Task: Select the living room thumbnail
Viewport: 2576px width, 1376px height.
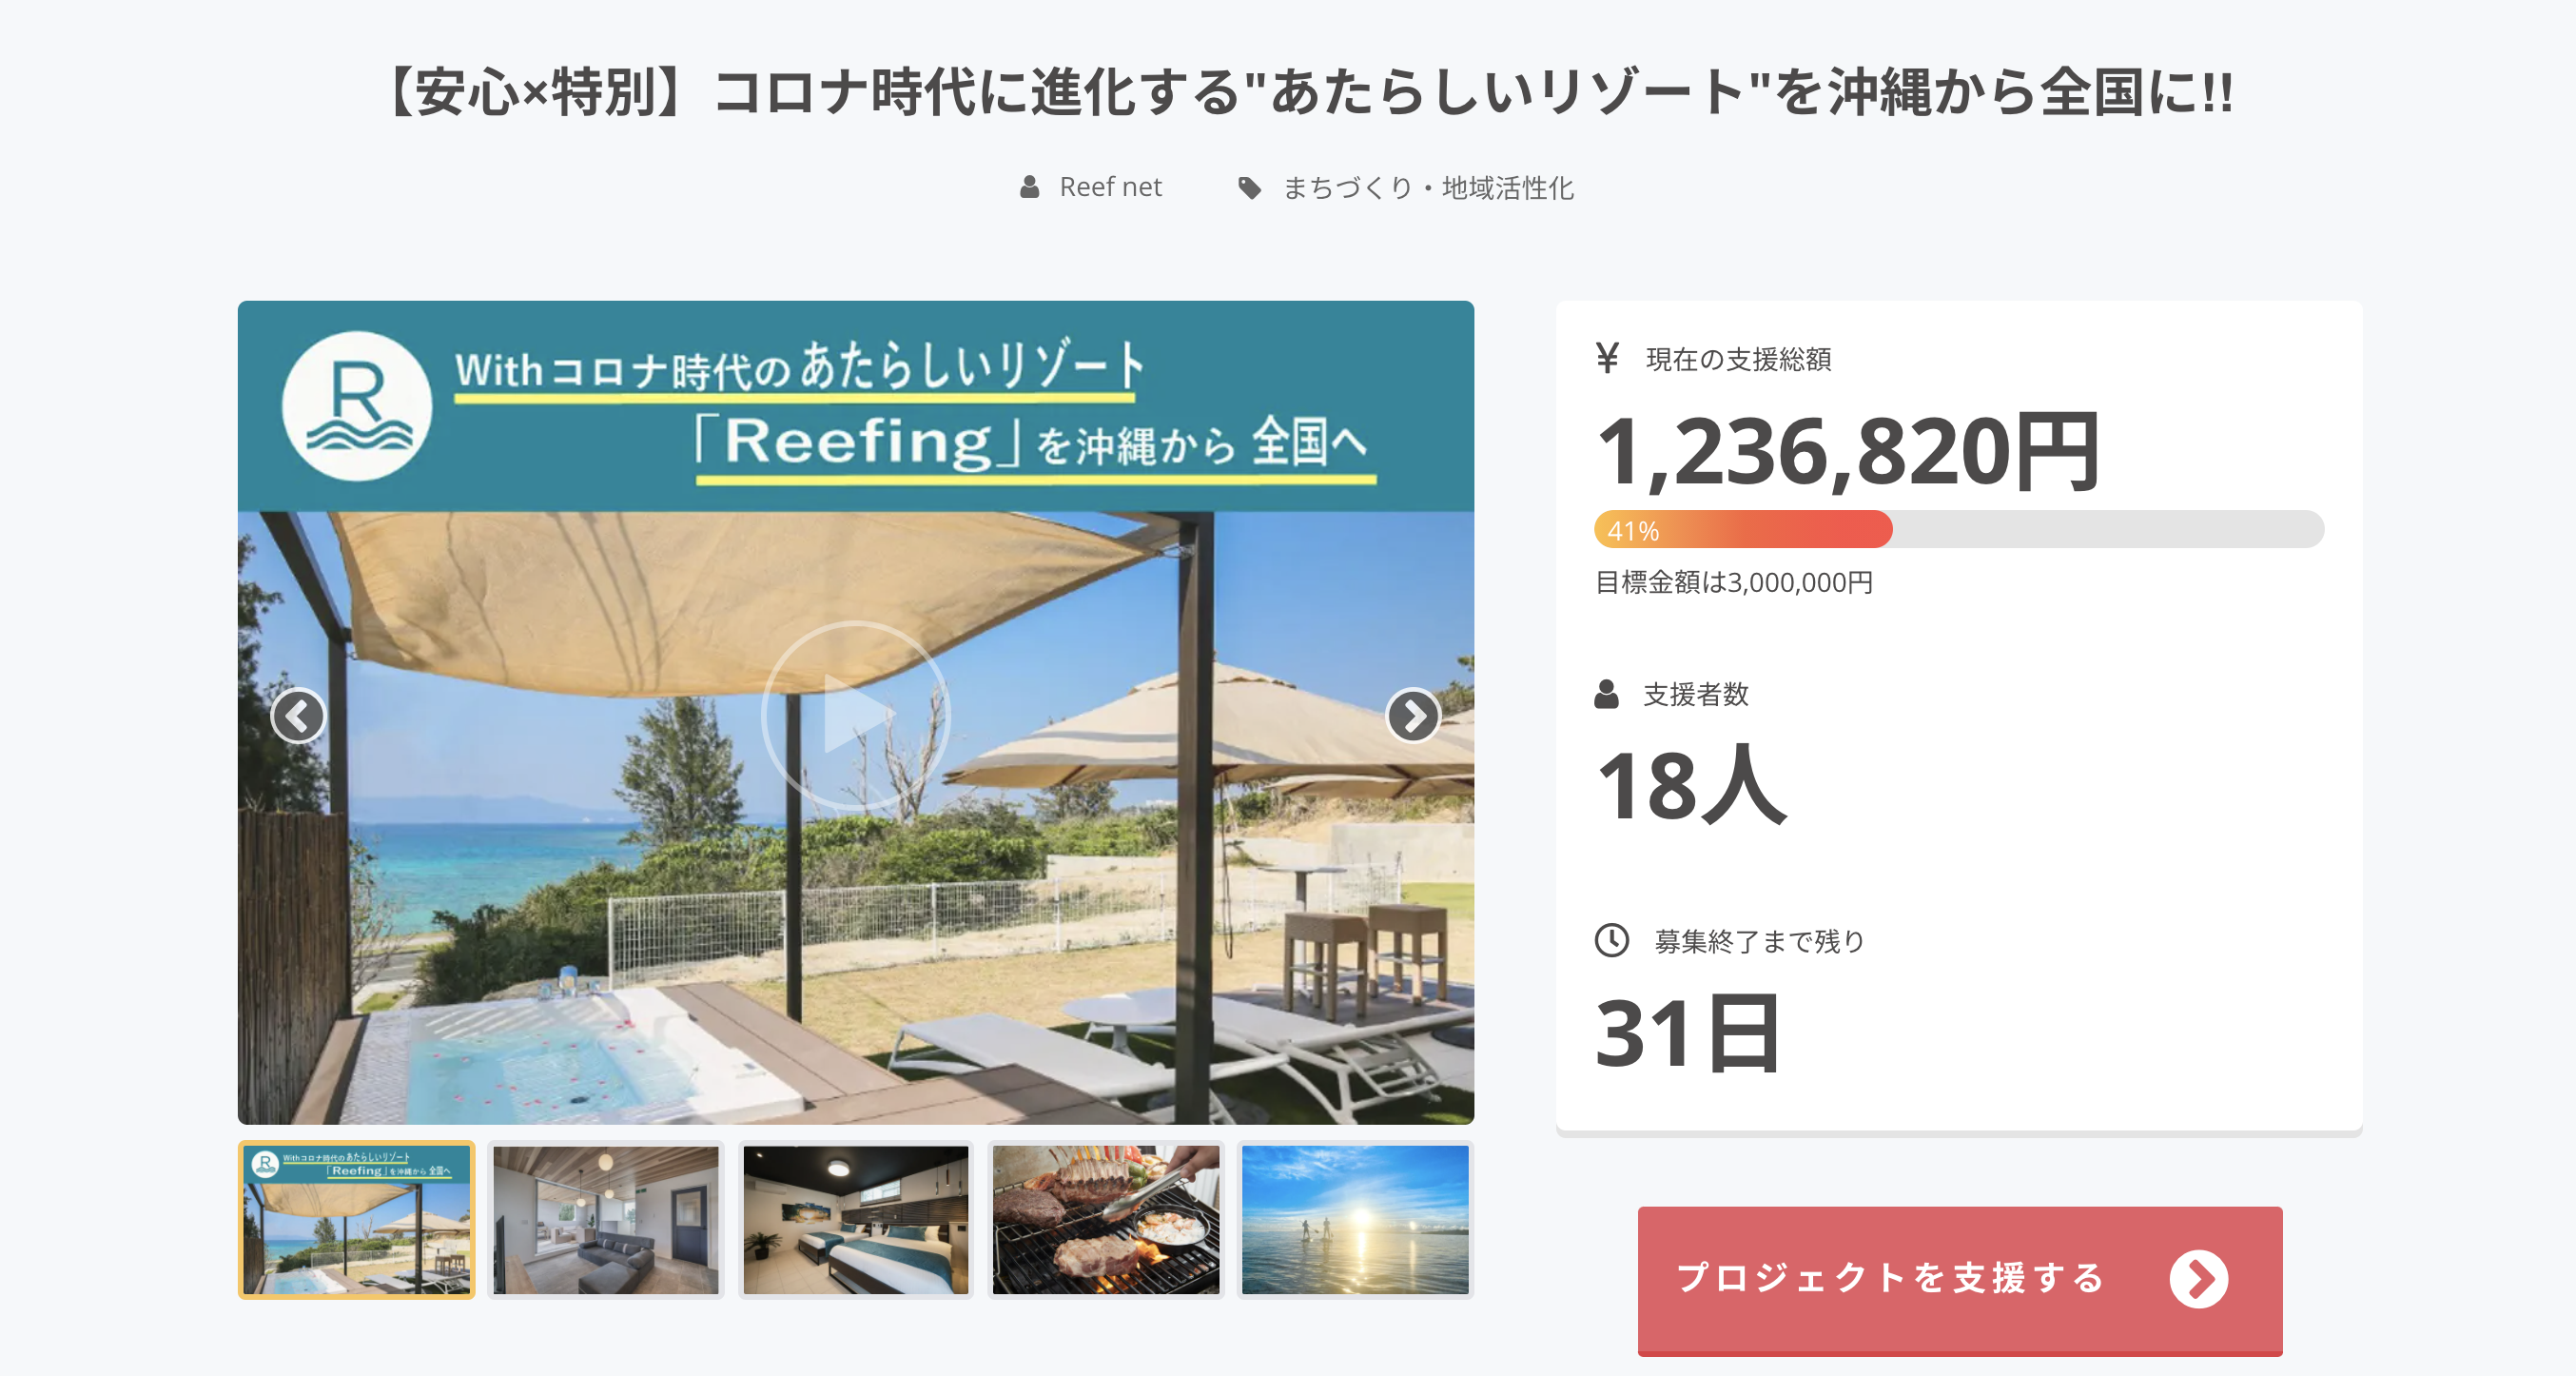Action: [x=606, y=1220]
